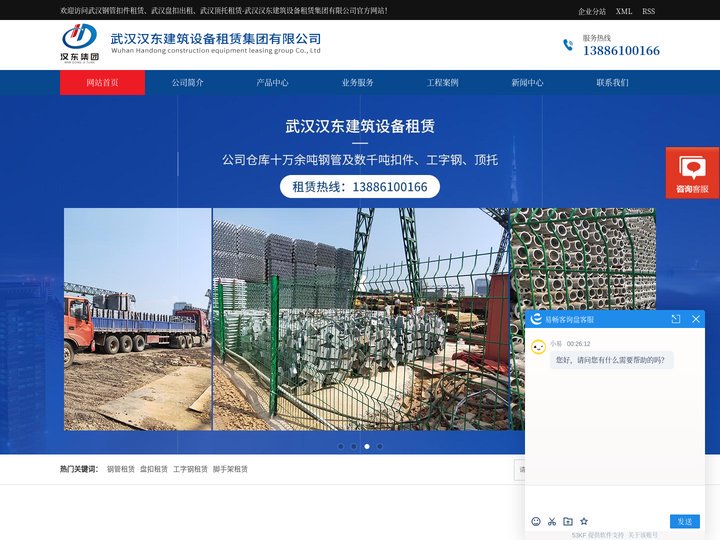Click the truck photo in banner

(x=138, y=319)
